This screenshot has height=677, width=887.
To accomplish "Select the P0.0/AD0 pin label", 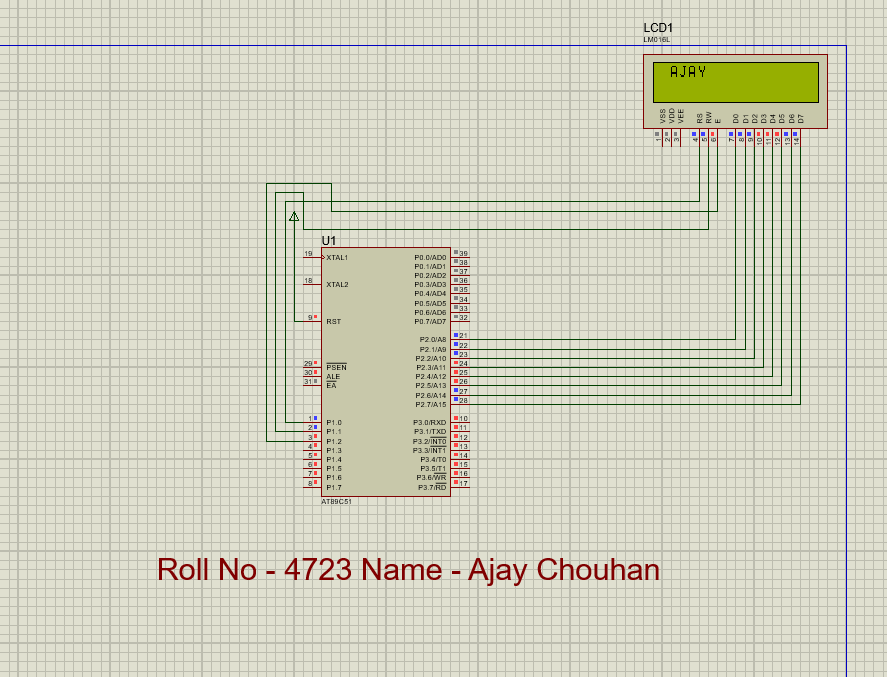I will tap(430, 257).
